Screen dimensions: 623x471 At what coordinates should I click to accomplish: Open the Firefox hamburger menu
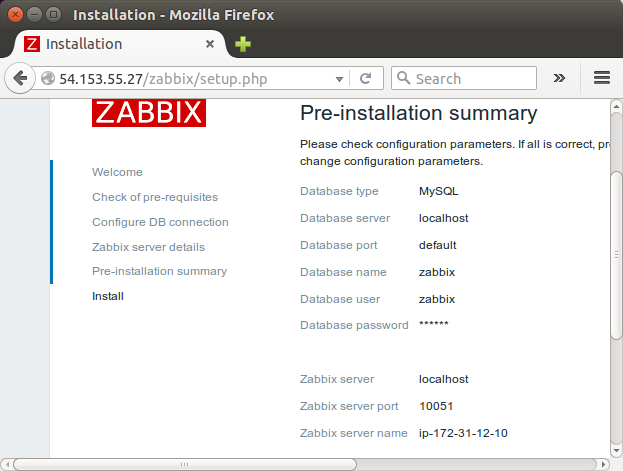click(602, 78)
